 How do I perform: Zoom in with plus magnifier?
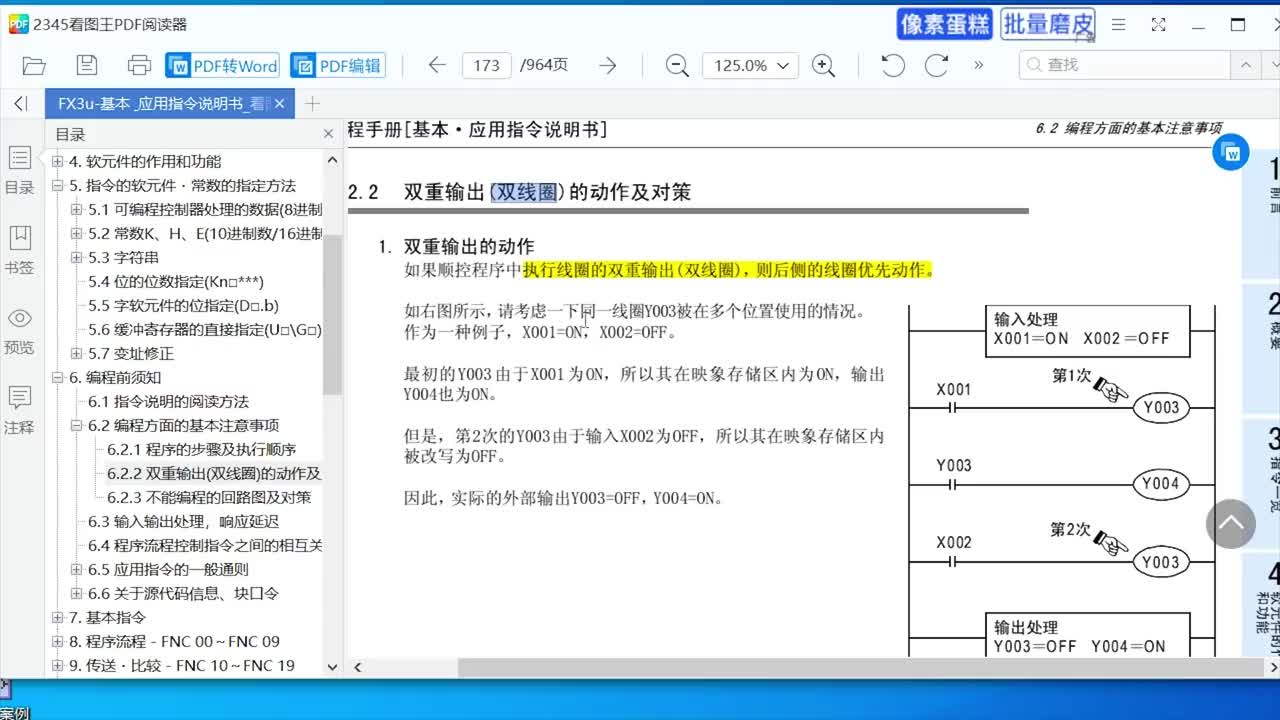(x=824, y=66)
